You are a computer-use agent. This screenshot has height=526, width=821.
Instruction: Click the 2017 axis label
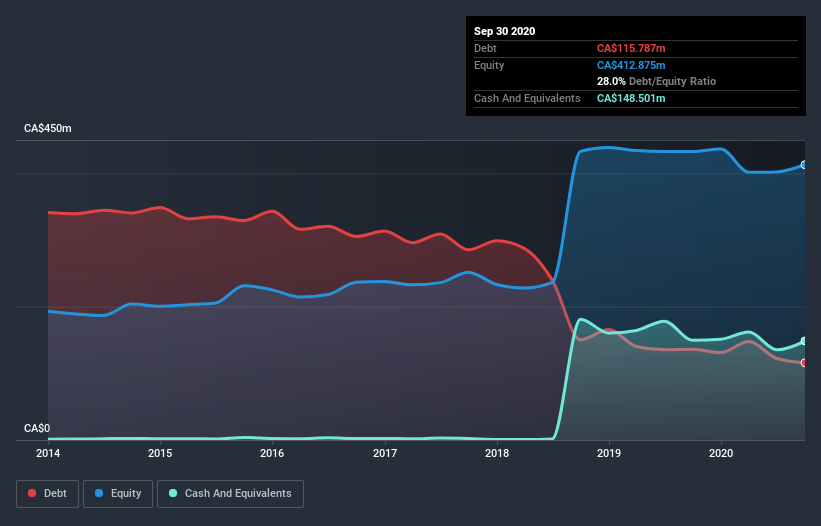[385, 453]
